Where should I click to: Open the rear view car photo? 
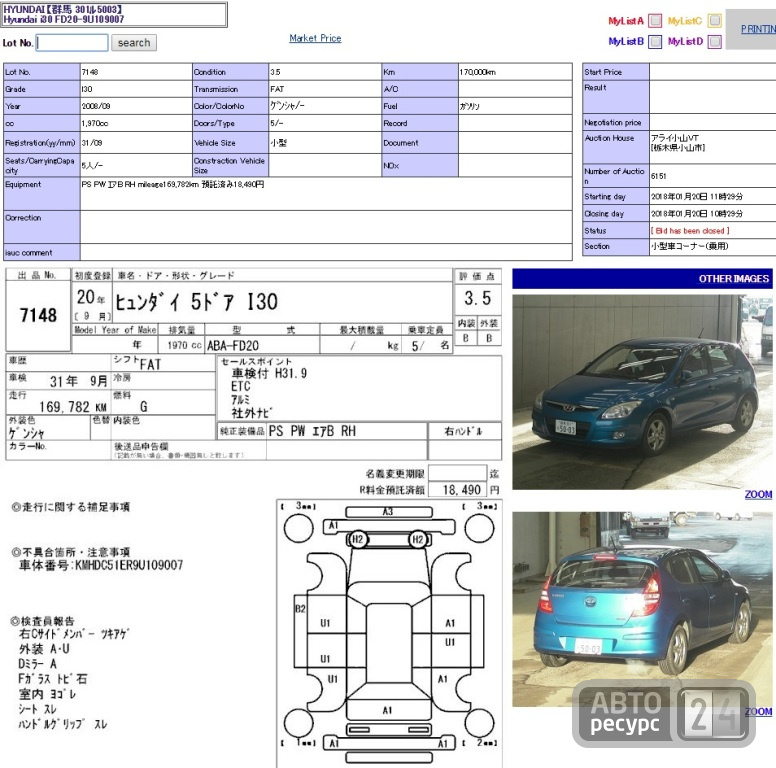click(x=642, y=609)
